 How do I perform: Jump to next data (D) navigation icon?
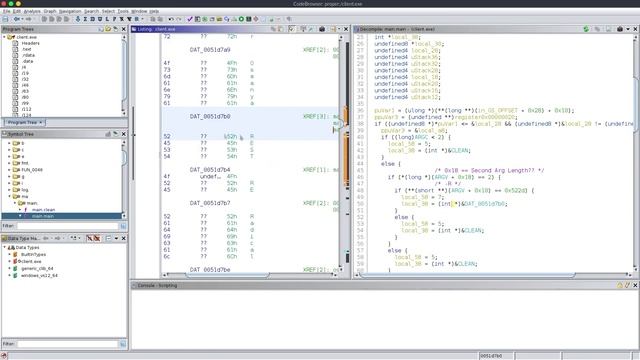(x=92, y=19)
